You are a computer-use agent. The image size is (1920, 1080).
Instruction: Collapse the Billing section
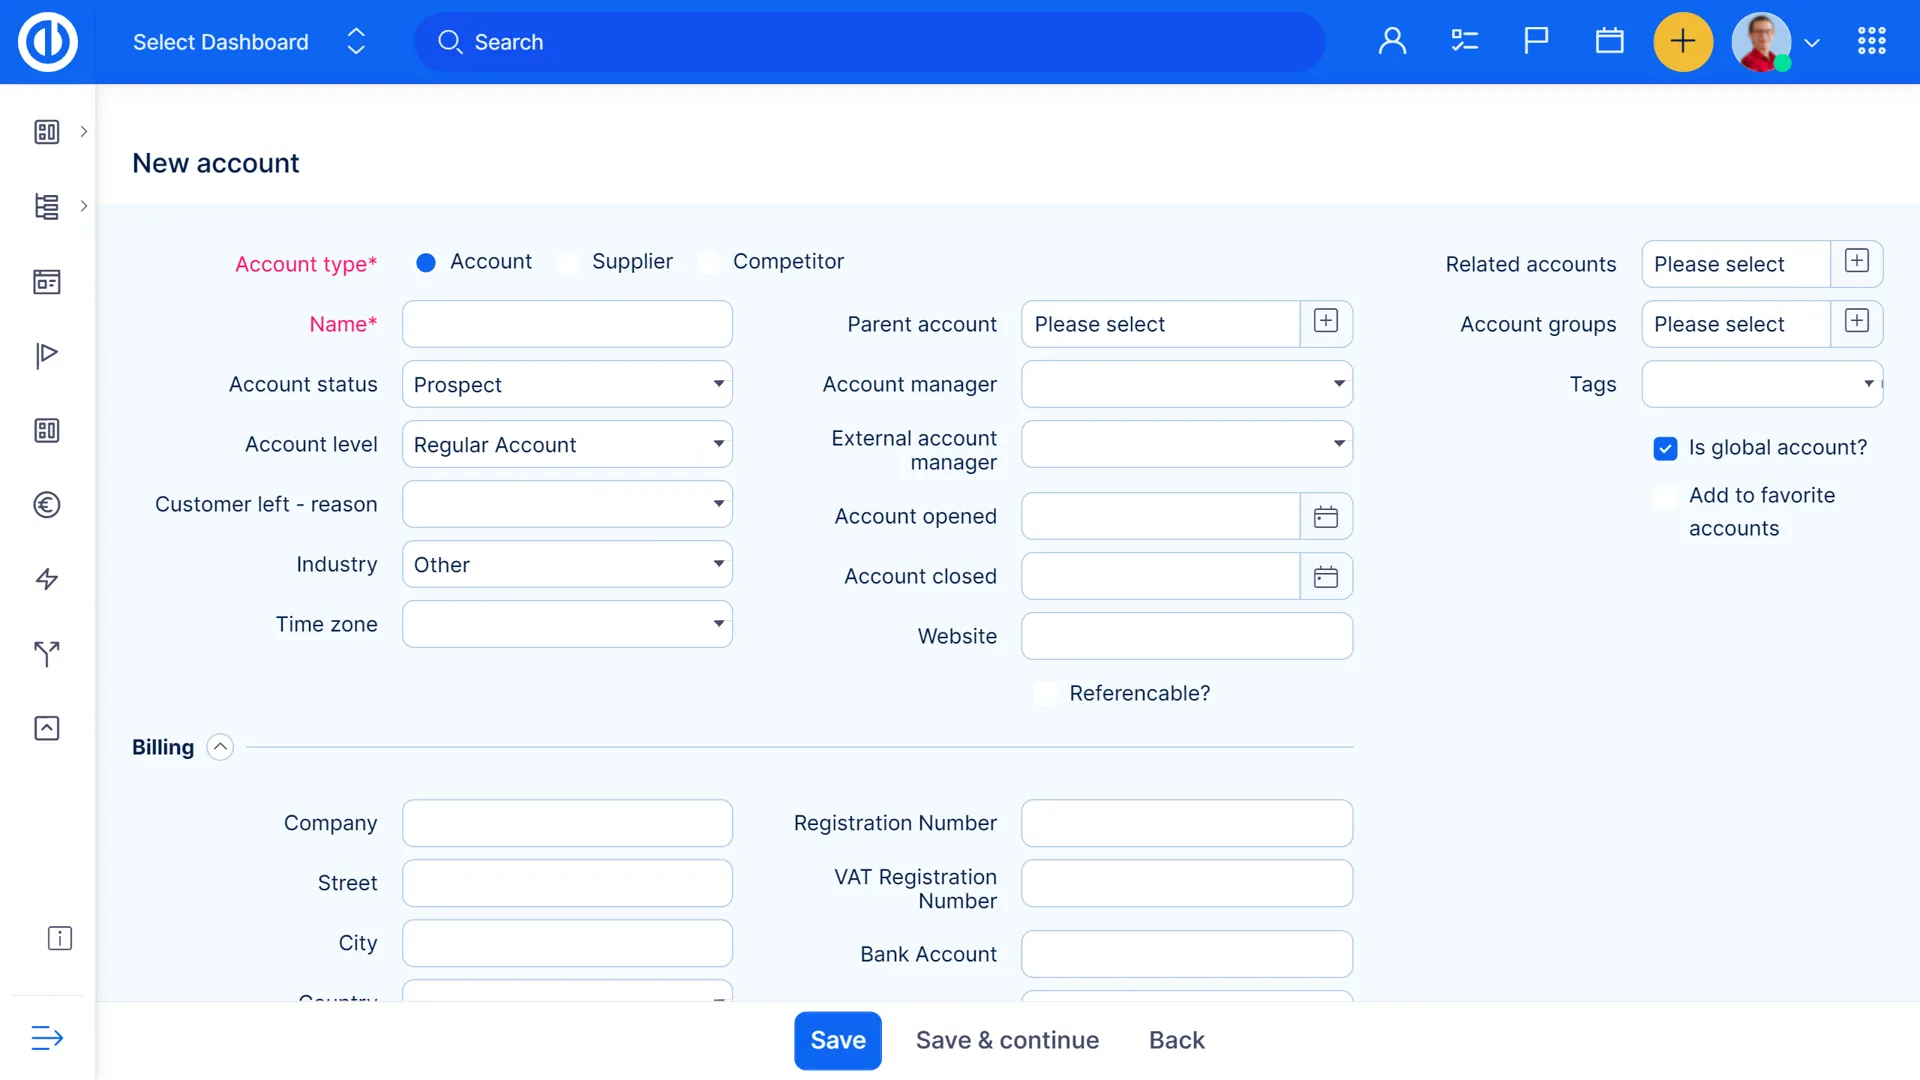pyautogui.click(x=220, y=747)
